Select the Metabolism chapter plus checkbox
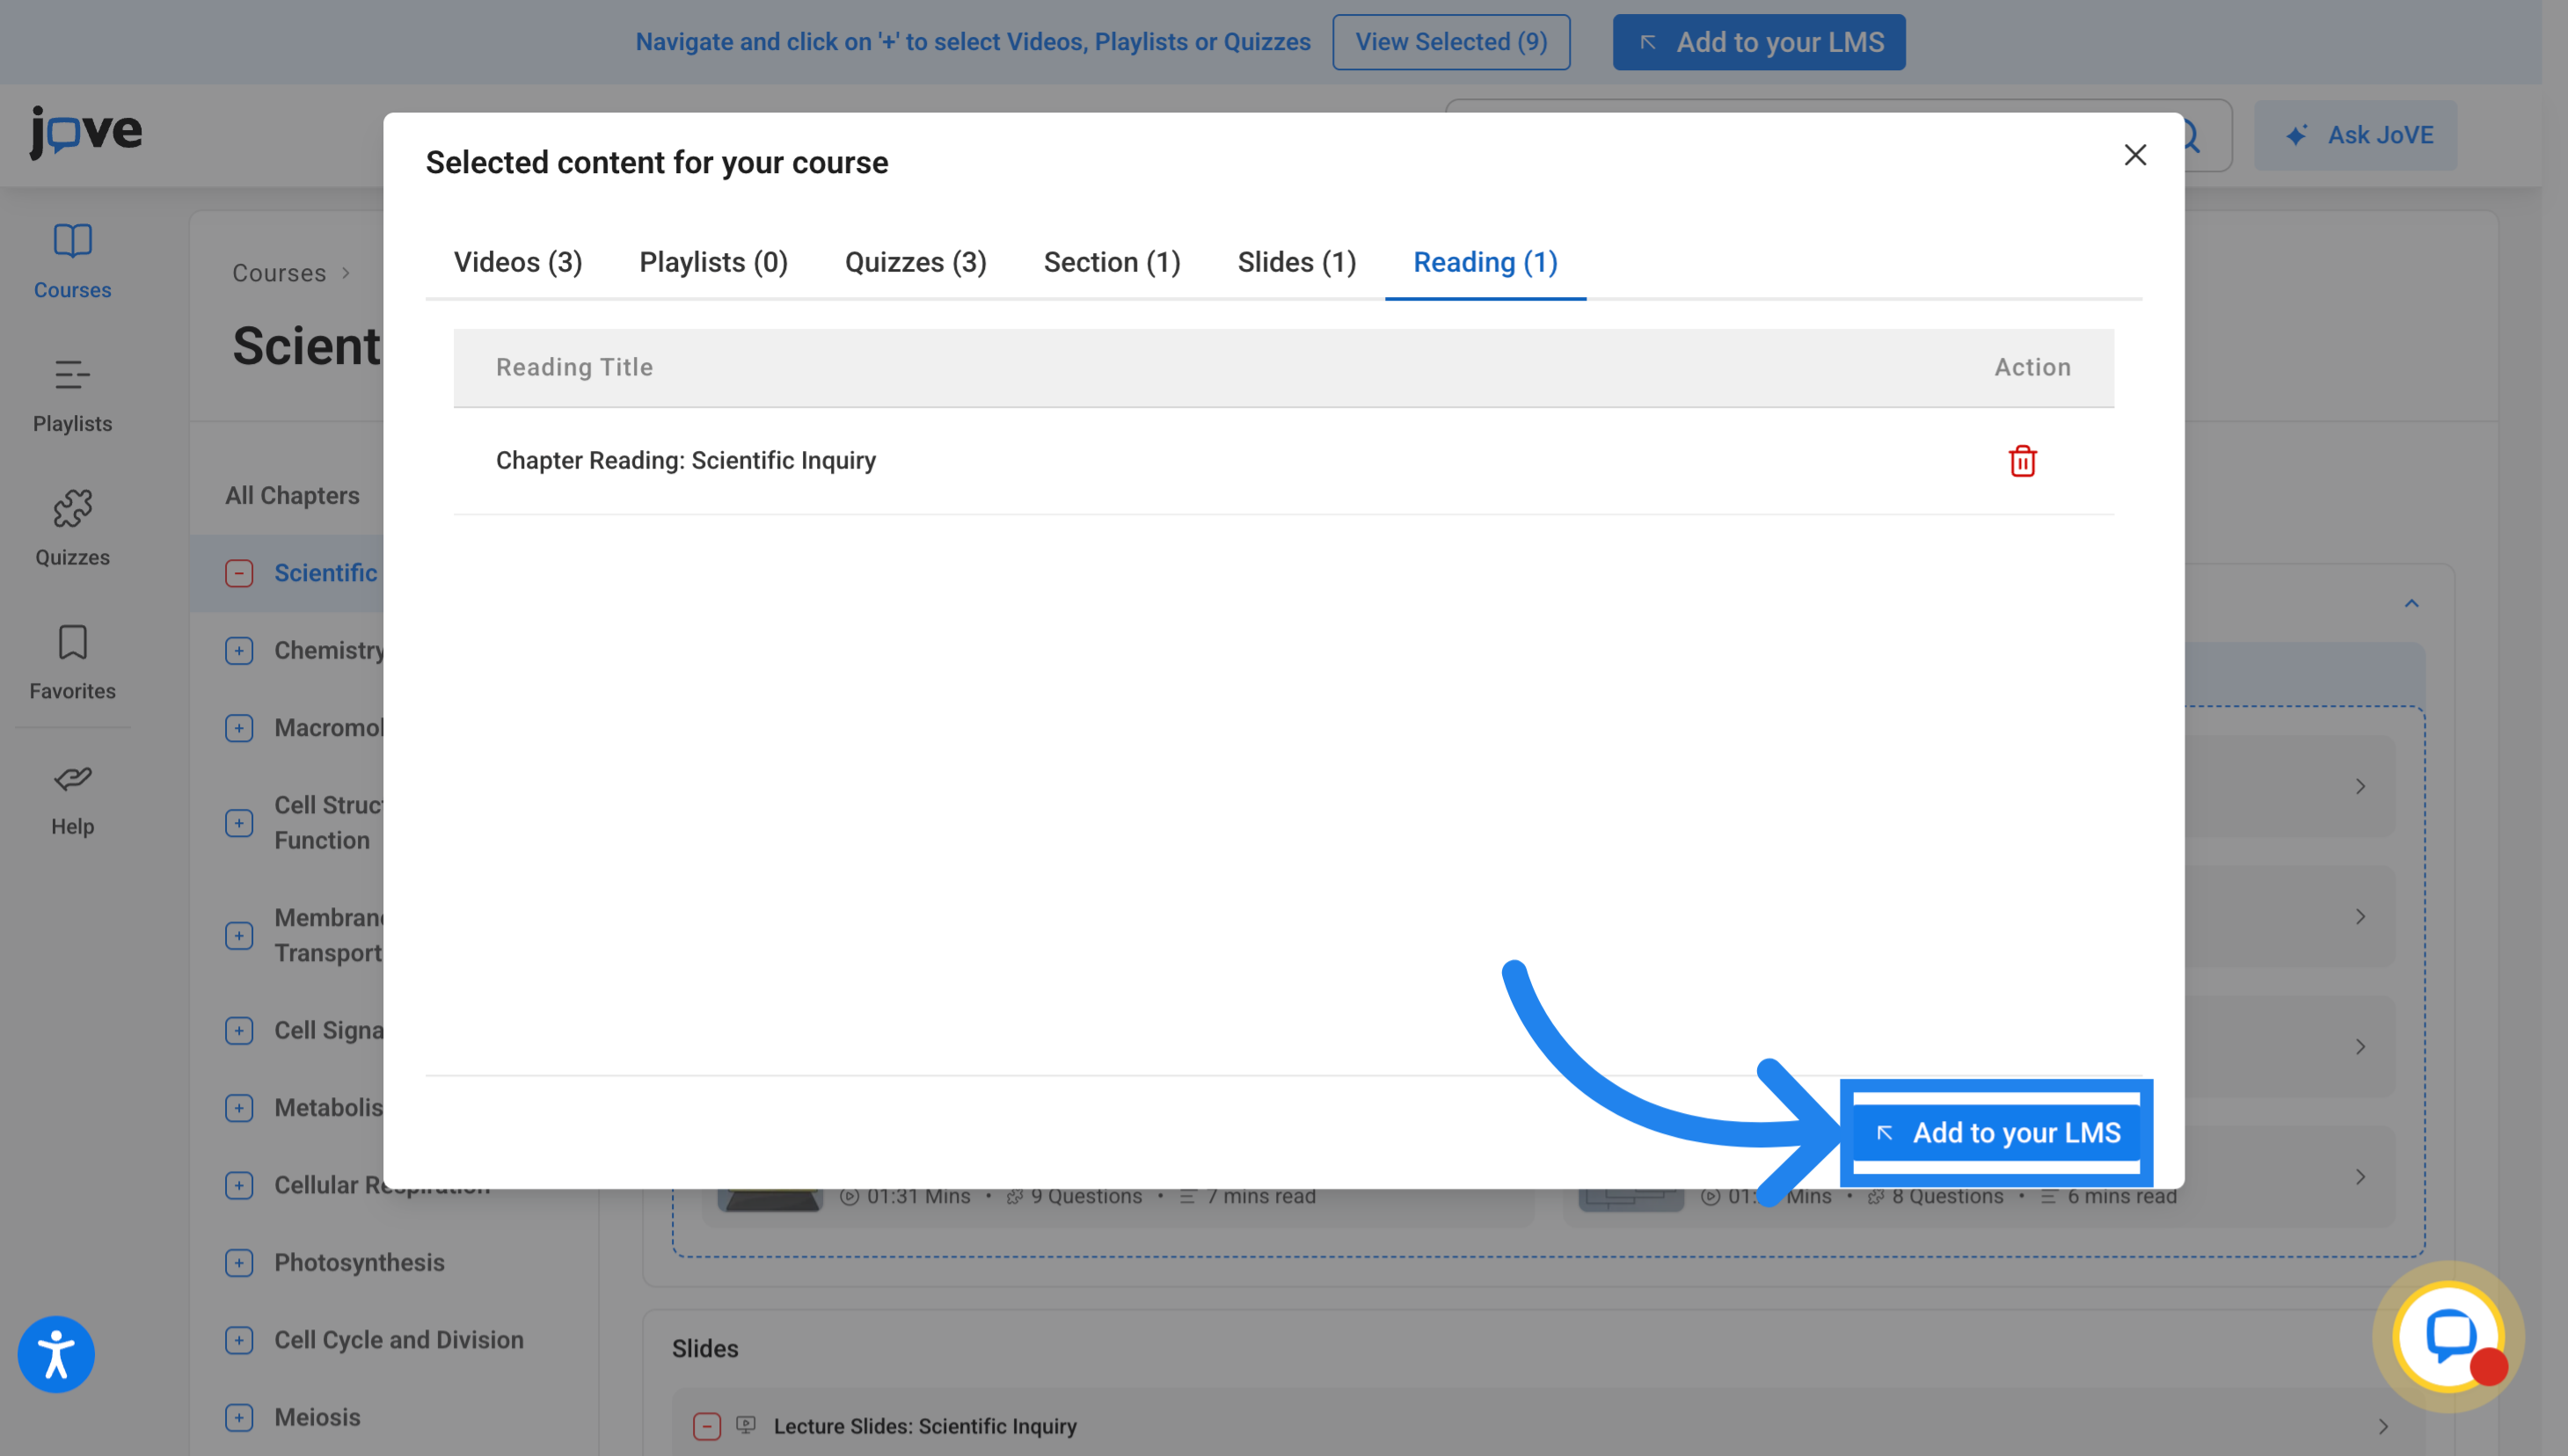Screen dimensions: 2568x1456 (239, 1108)
